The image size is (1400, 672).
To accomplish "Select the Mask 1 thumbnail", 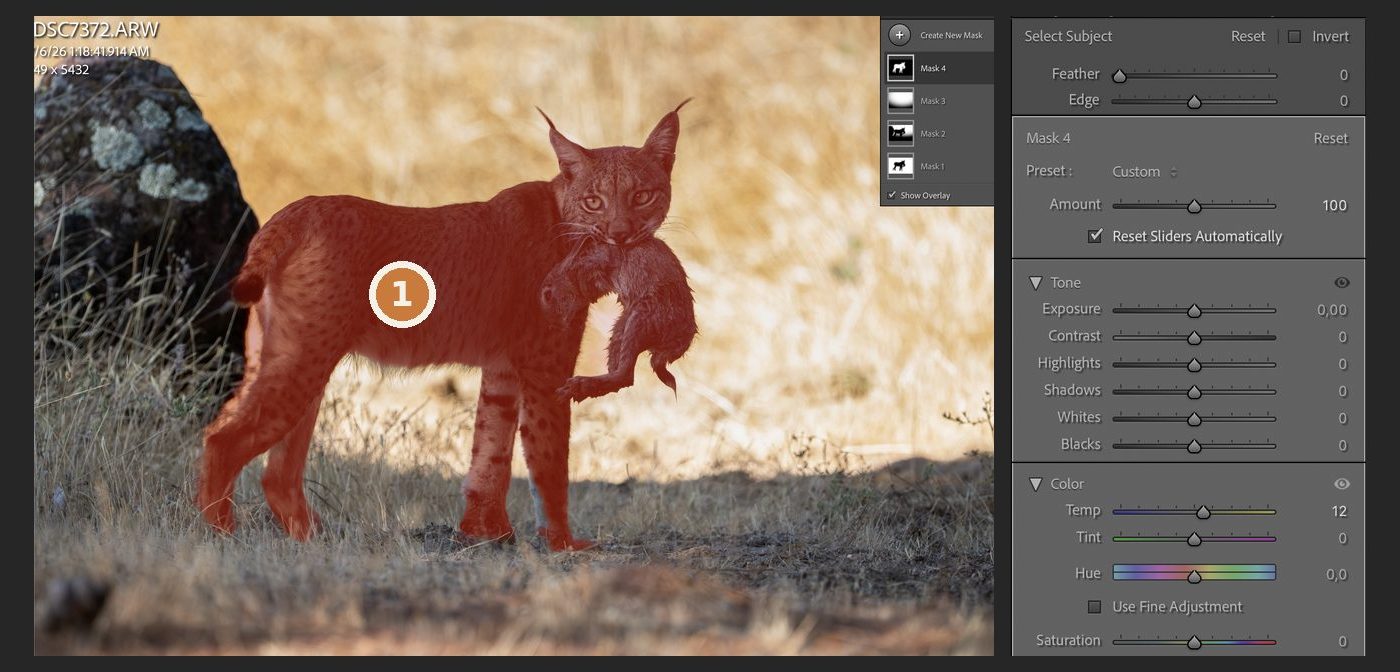I will click(900, 166).
